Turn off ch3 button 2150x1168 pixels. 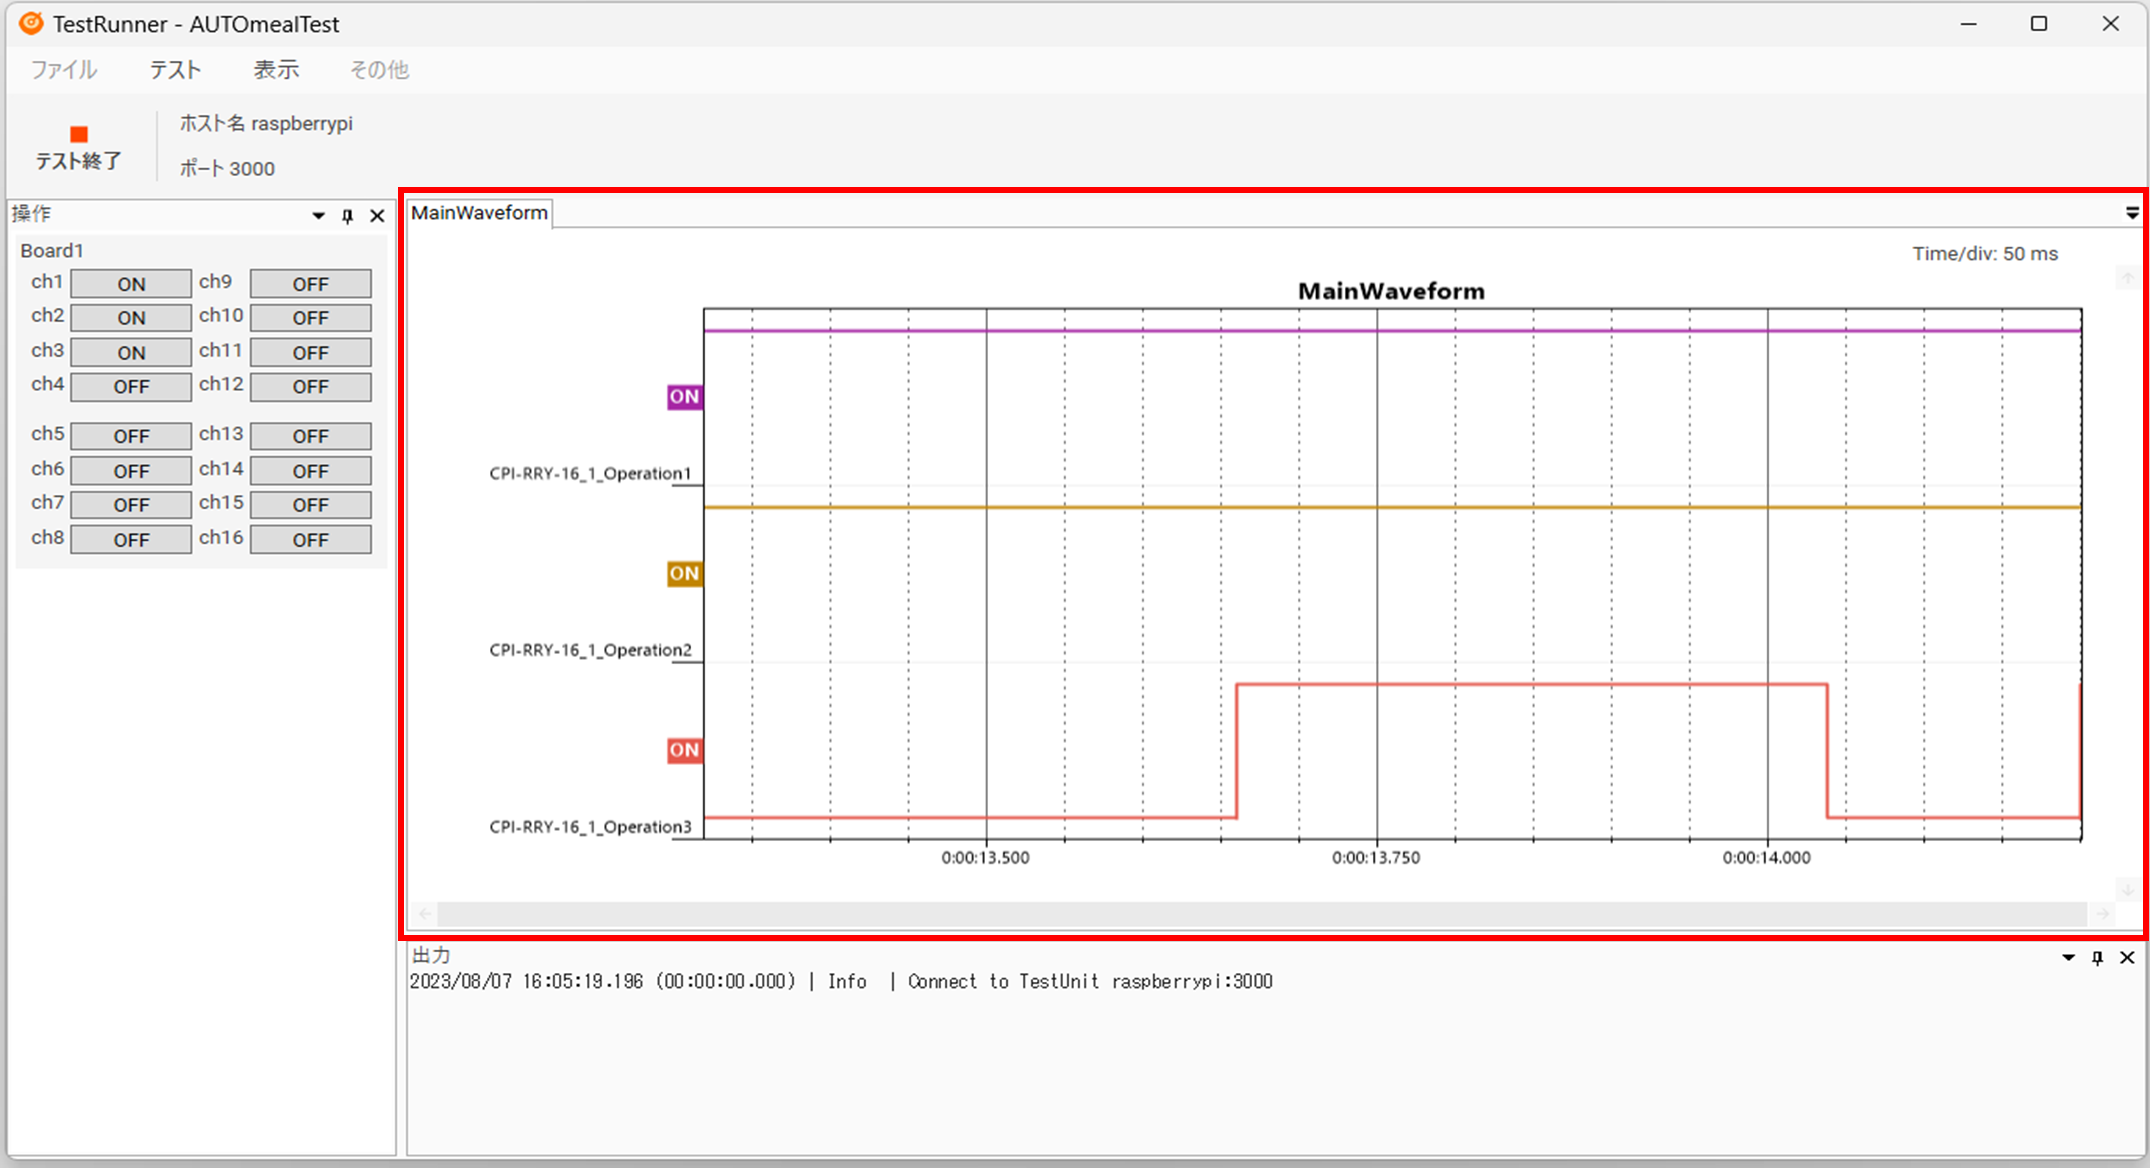(131, 353)
